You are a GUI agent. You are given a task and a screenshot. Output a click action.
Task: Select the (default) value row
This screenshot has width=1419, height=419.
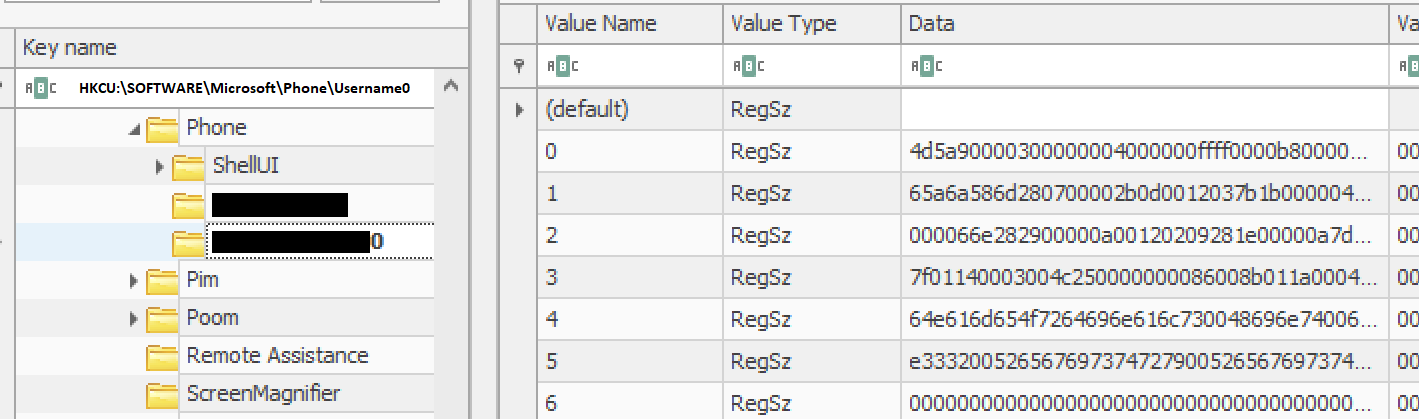pos(960,109)
